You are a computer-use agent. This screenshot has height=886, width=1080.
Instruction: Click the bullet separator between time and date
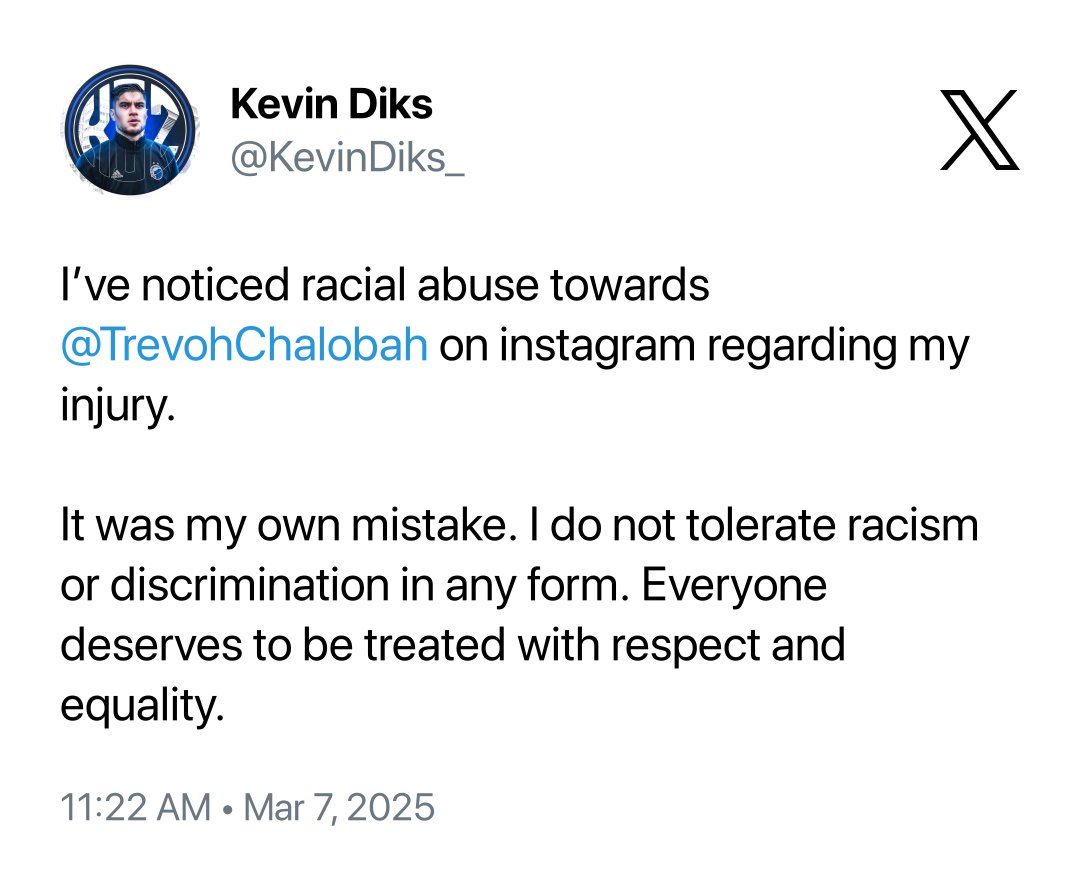pyautogui.click(x=227, y=808)
